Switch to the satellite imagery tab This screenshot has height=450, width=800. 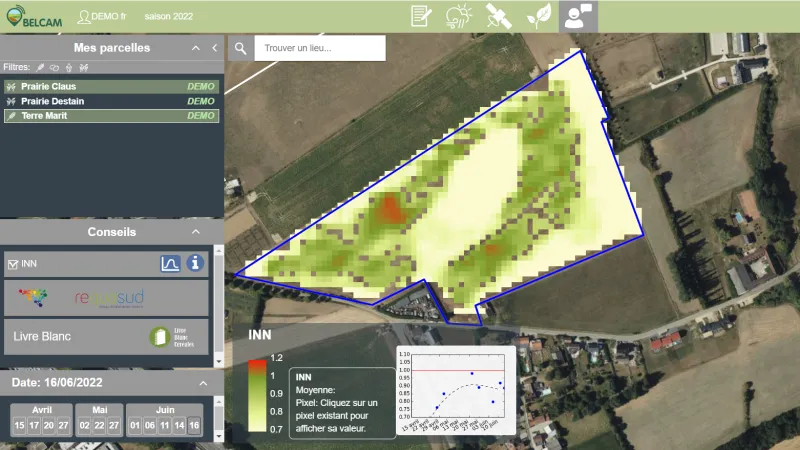point(498,16)
